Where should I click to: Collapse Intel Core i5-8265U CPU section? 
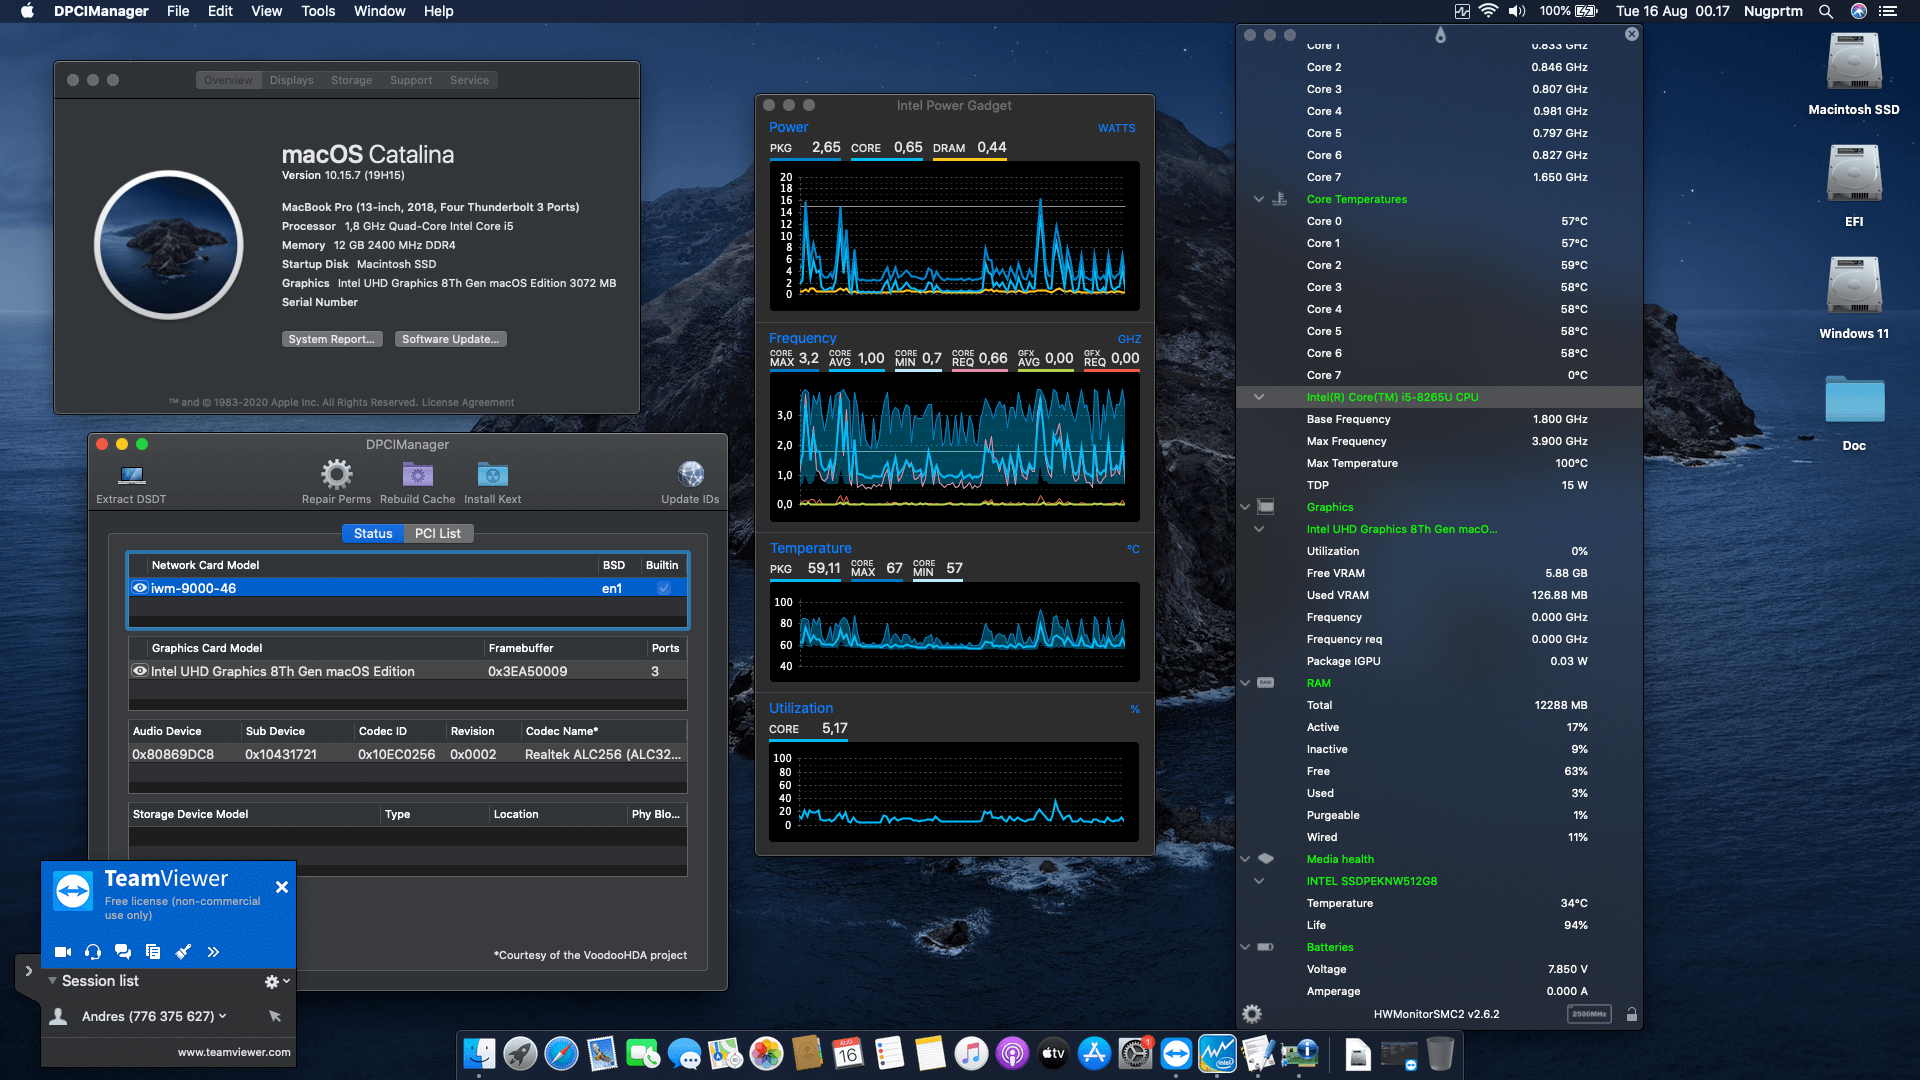point(1259,397)
